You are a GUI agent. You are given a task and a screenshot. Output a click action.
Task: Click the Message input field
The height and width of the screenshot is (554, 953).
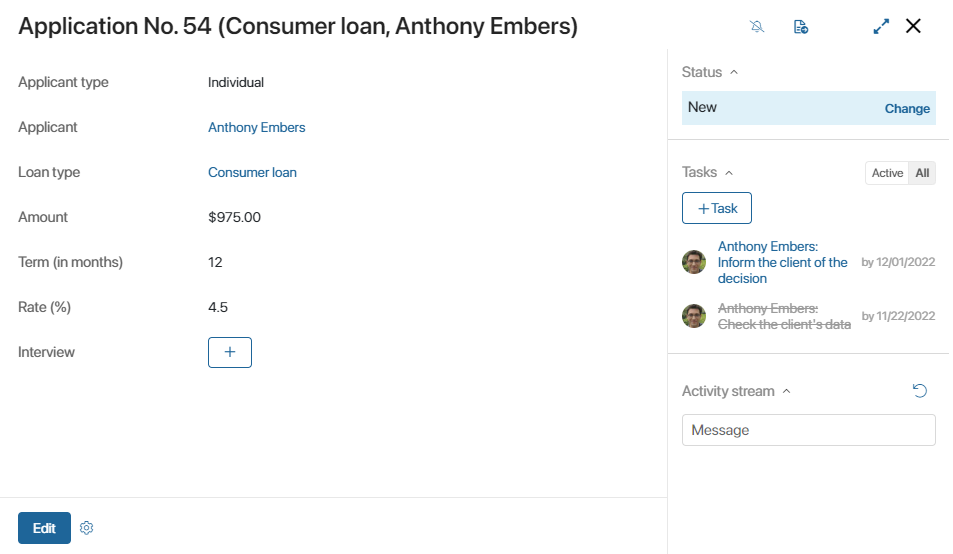pyautogui.click(x=808, y=430)
